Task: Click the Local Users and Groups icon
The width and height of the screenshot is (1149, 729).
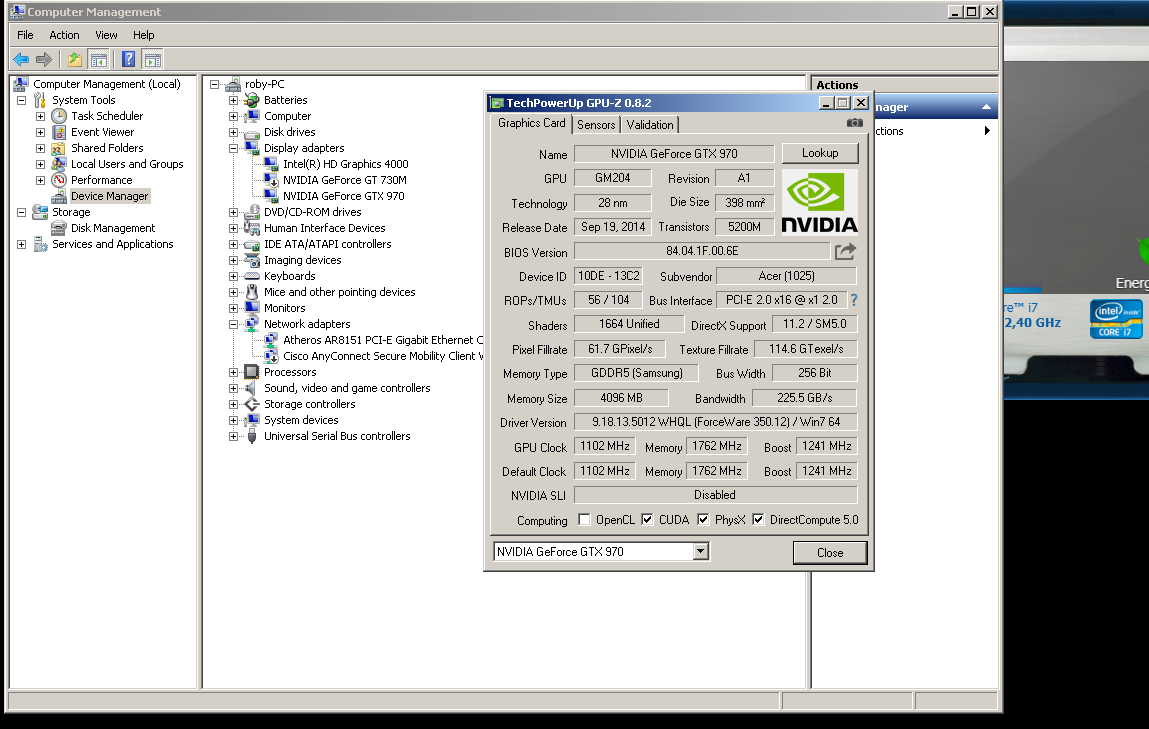Action: [x=59, y=164]
